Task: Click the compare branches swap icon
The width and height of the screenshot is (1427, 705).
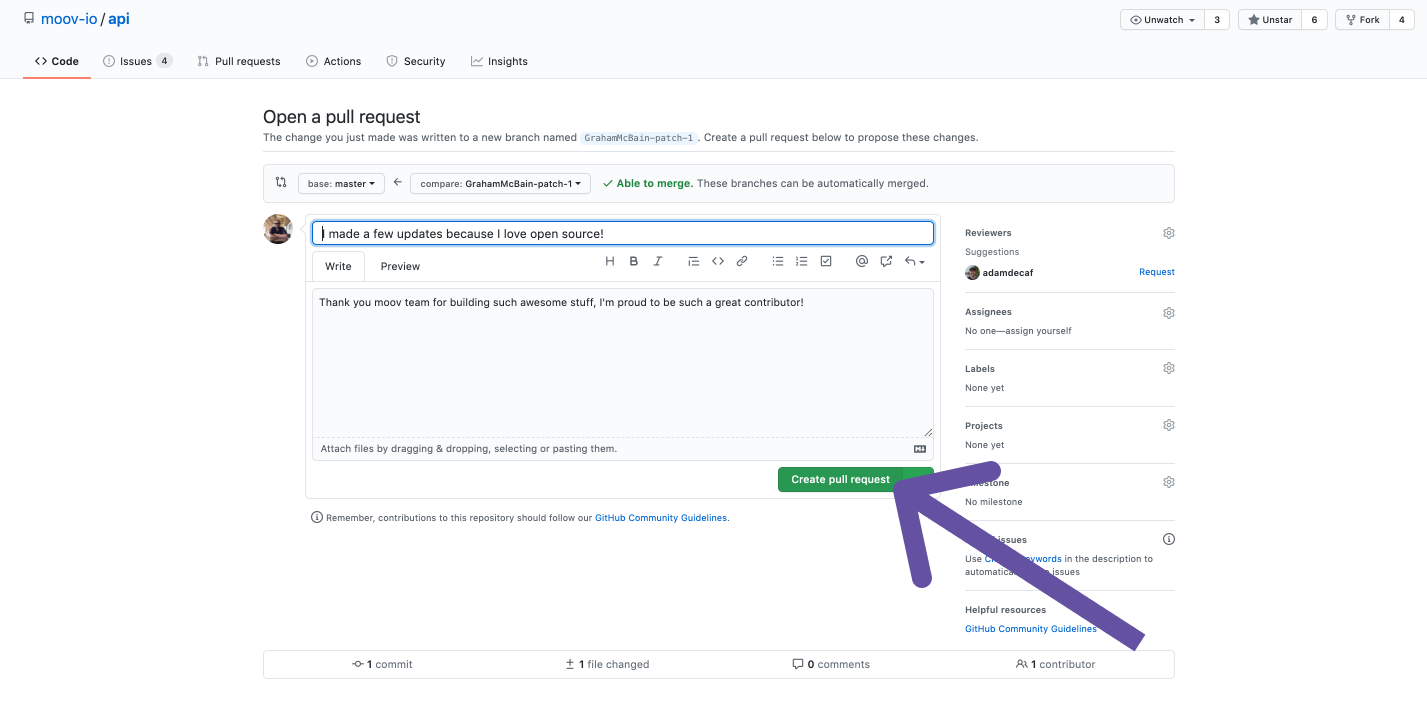Action: 281,183
